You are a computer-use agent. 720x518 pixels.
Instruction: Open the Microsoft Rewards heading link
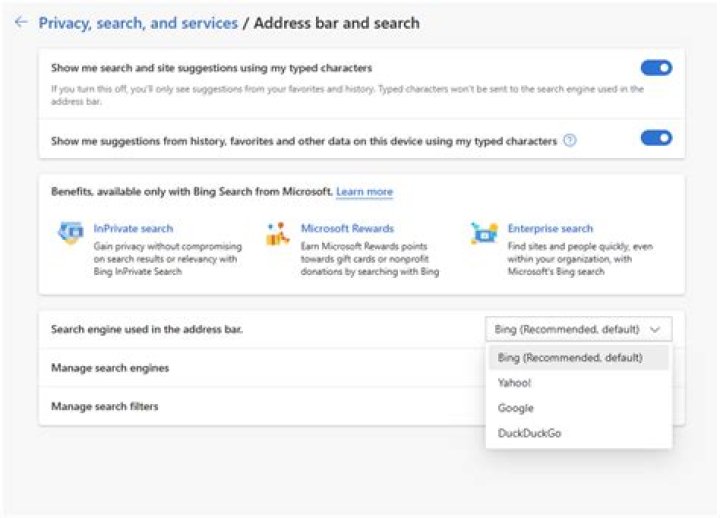[x=347, y=228]
